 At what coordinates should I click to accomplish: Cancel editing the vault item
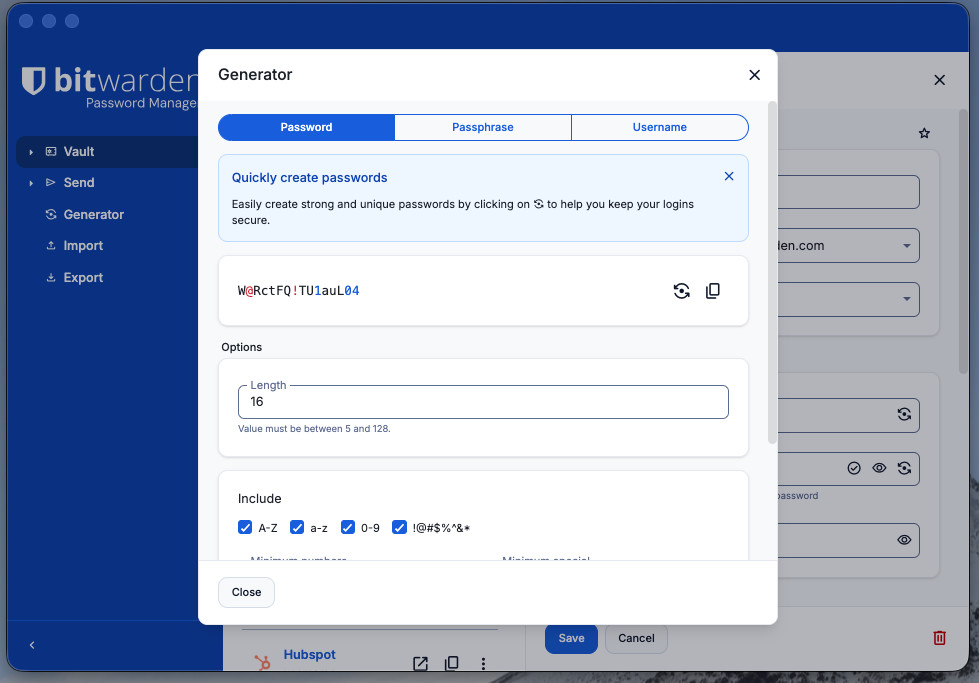(x=636, y=638)
